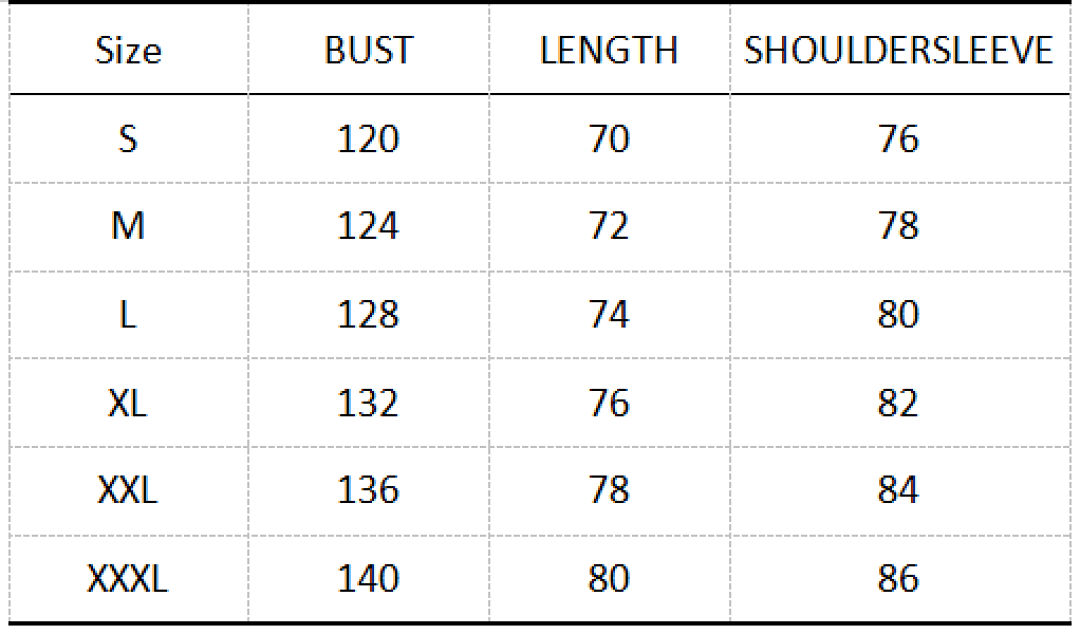The height and width of the screenshot is (634, 1080).
Task: Select the XL size cell
Action: coord(128,402)
